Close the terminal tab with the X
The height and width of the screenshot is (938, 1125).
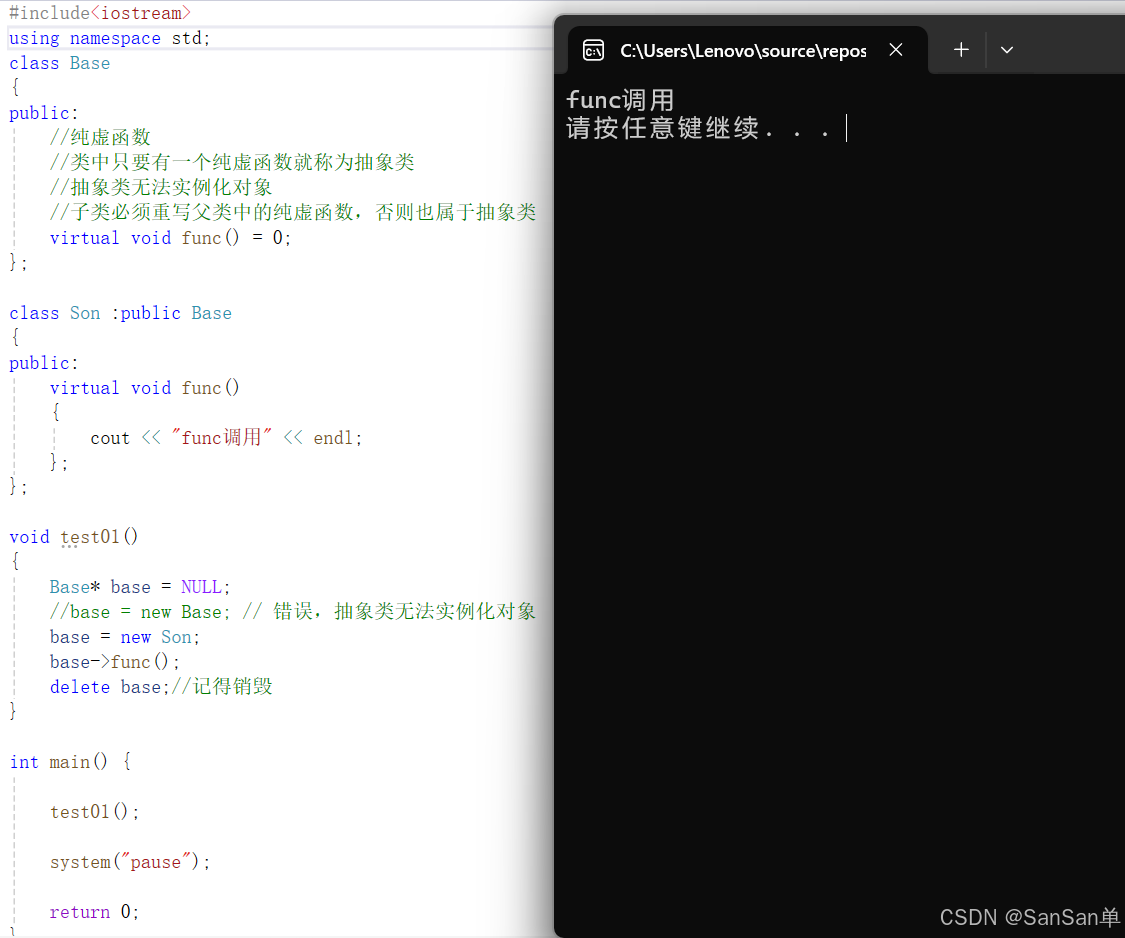(x=896, y=50)
